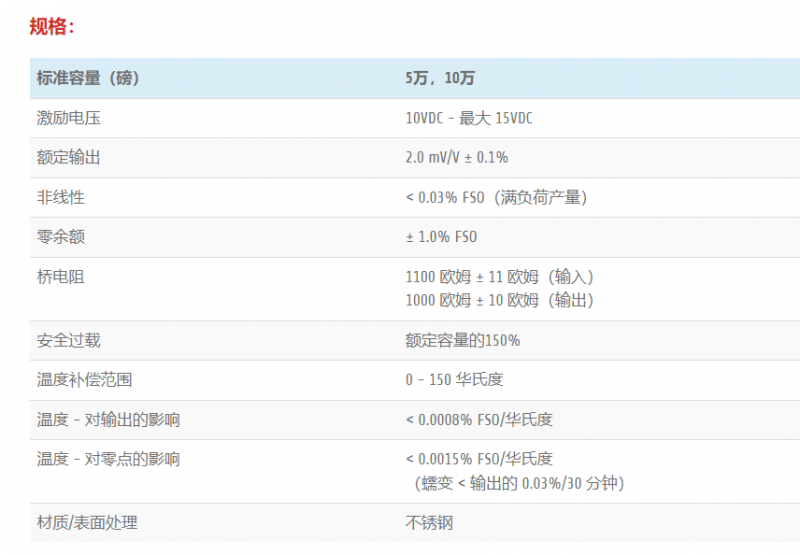Click the 2.0 mV/V ± 0.1% value

[457, 158]
